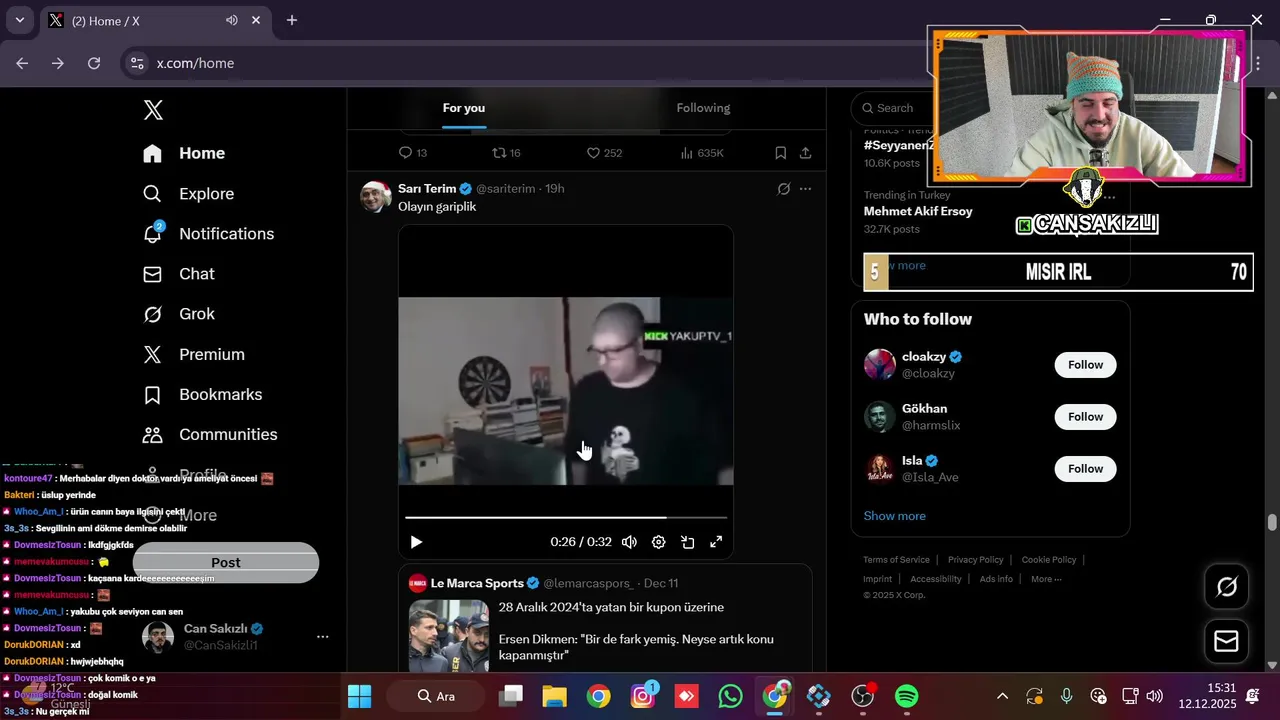Image resolution: width=1280 pixels, height=720 pixels.
Task: Click the X logo in sidebar
Action: pyautogui.click(x=153, y=110)
